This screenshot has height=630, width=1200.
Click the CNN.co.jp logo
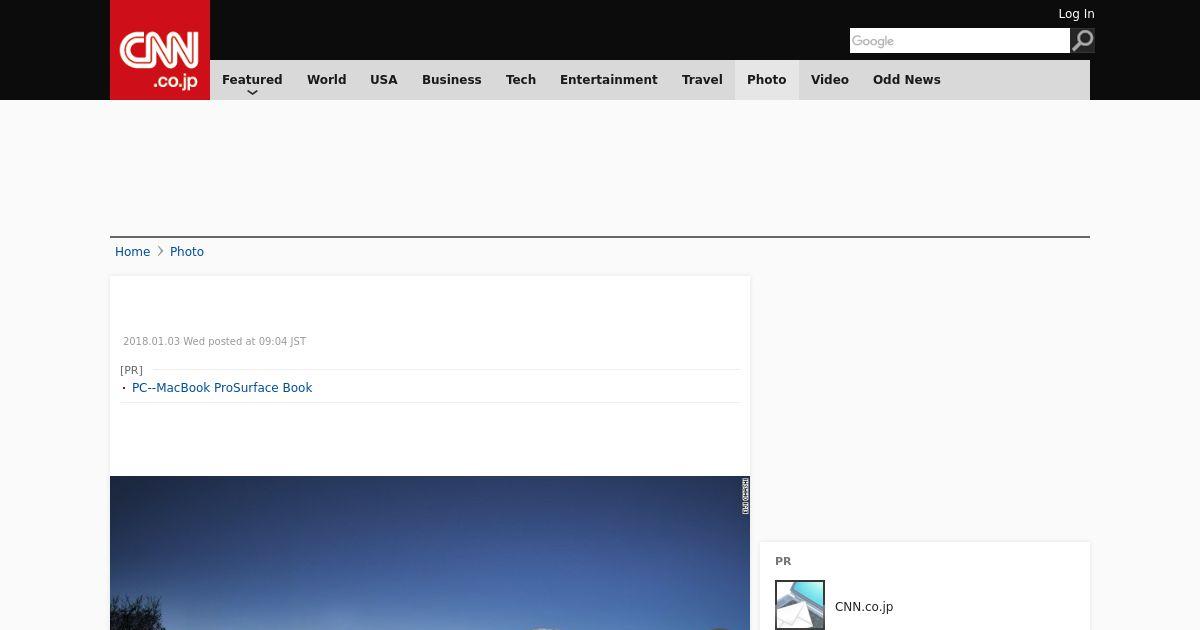pyautogui.click(x=160, y=50)
